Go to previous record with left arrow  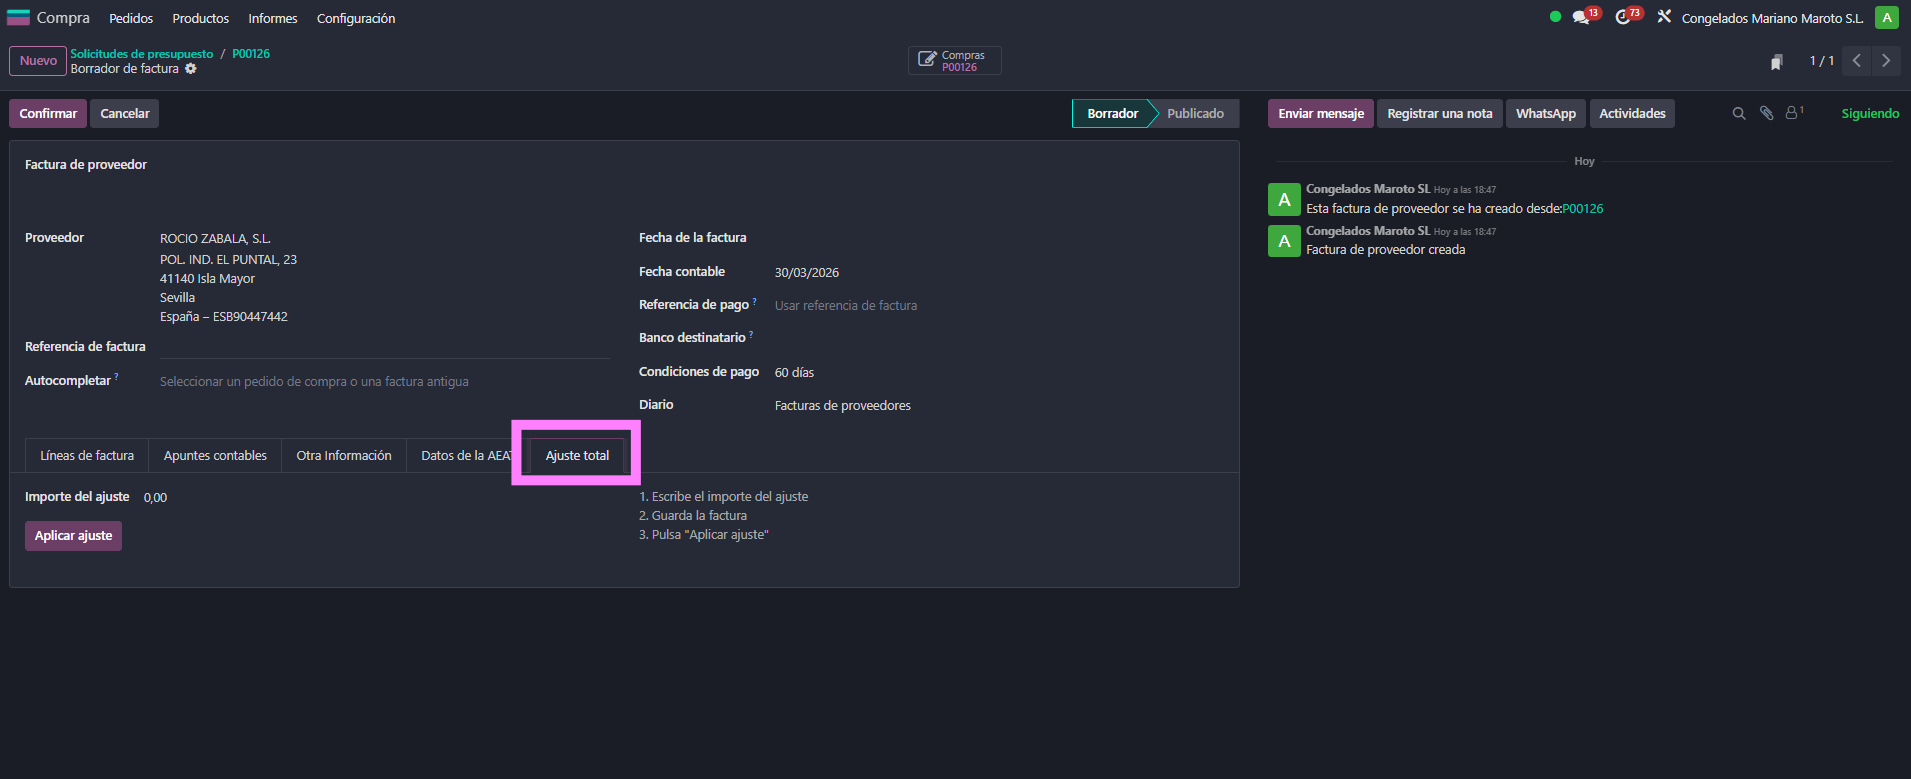click(x=1856, y=61)
